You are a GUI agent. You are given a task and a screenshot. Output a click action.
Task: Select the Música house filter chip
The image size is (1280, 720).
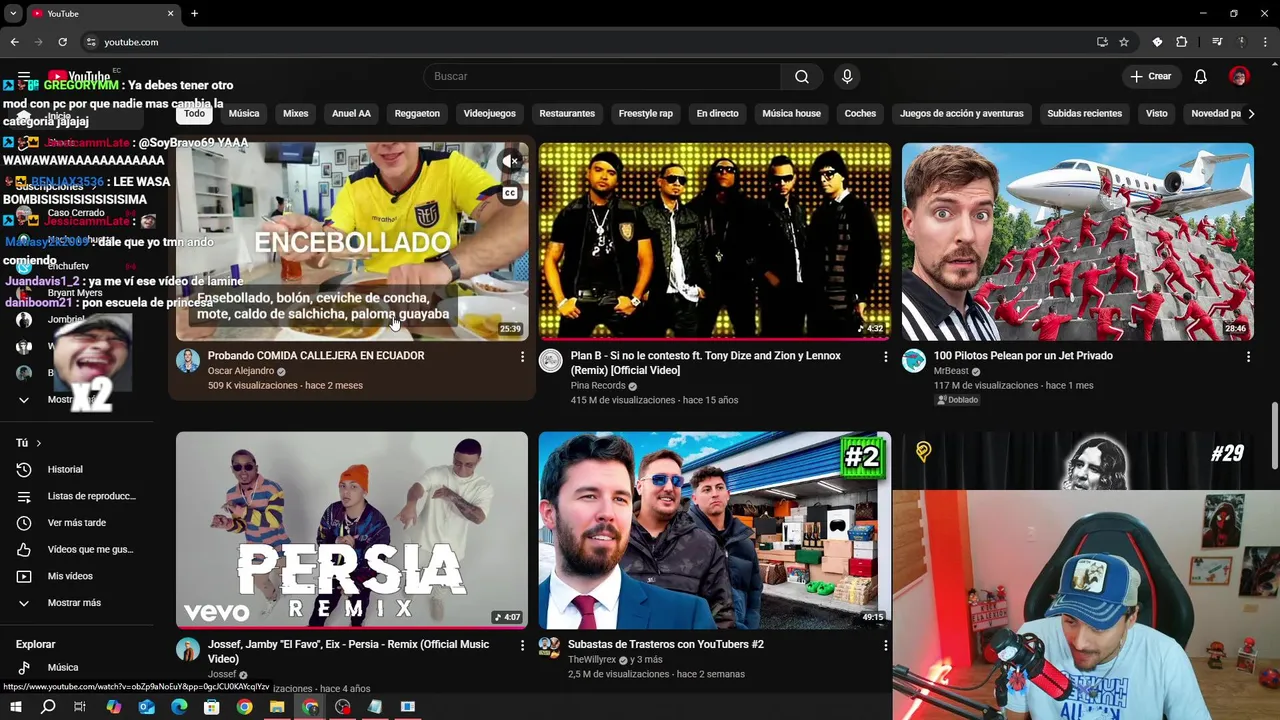pos(791,114)
